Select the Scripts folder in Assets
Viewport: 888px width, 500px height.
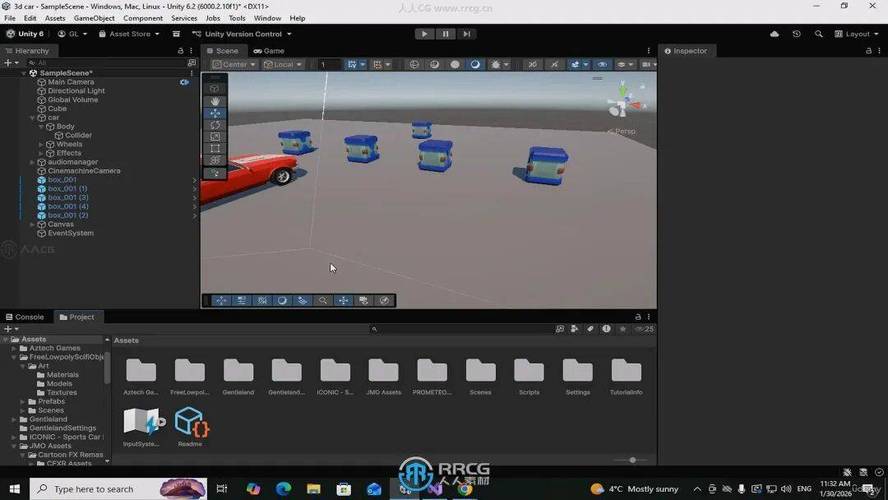click(529, 377)
